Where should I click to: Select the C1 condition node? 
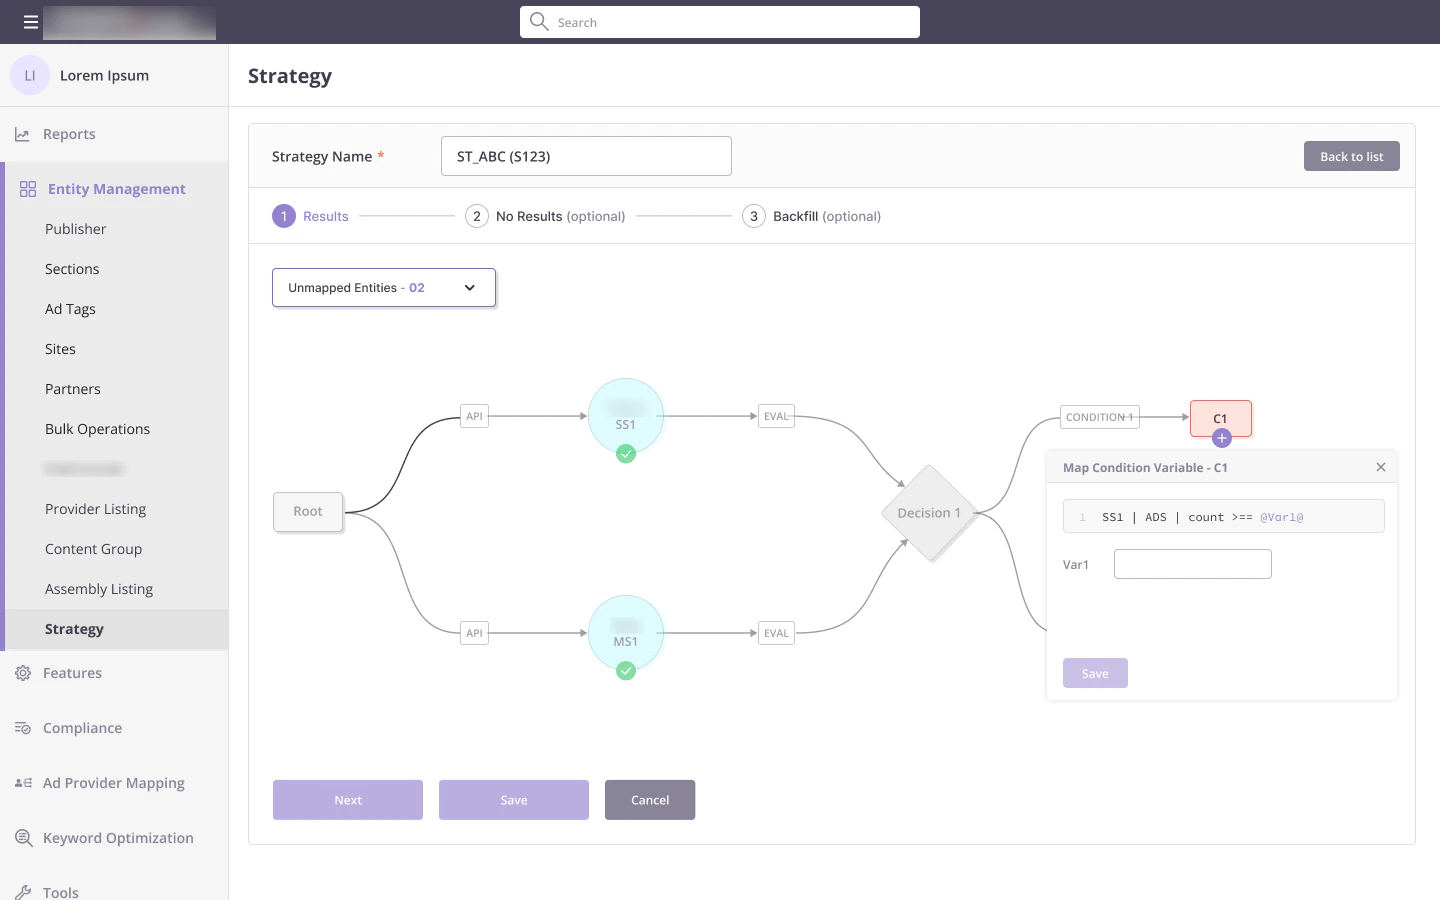1221,418
